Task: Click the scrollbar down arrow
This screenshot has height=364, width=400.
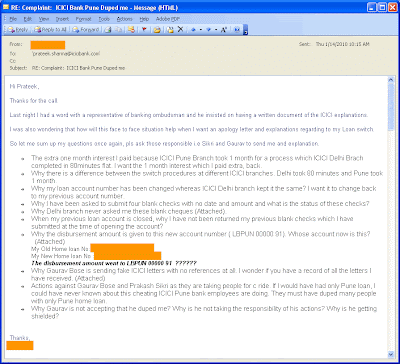Action: click(x=391, y=354)
